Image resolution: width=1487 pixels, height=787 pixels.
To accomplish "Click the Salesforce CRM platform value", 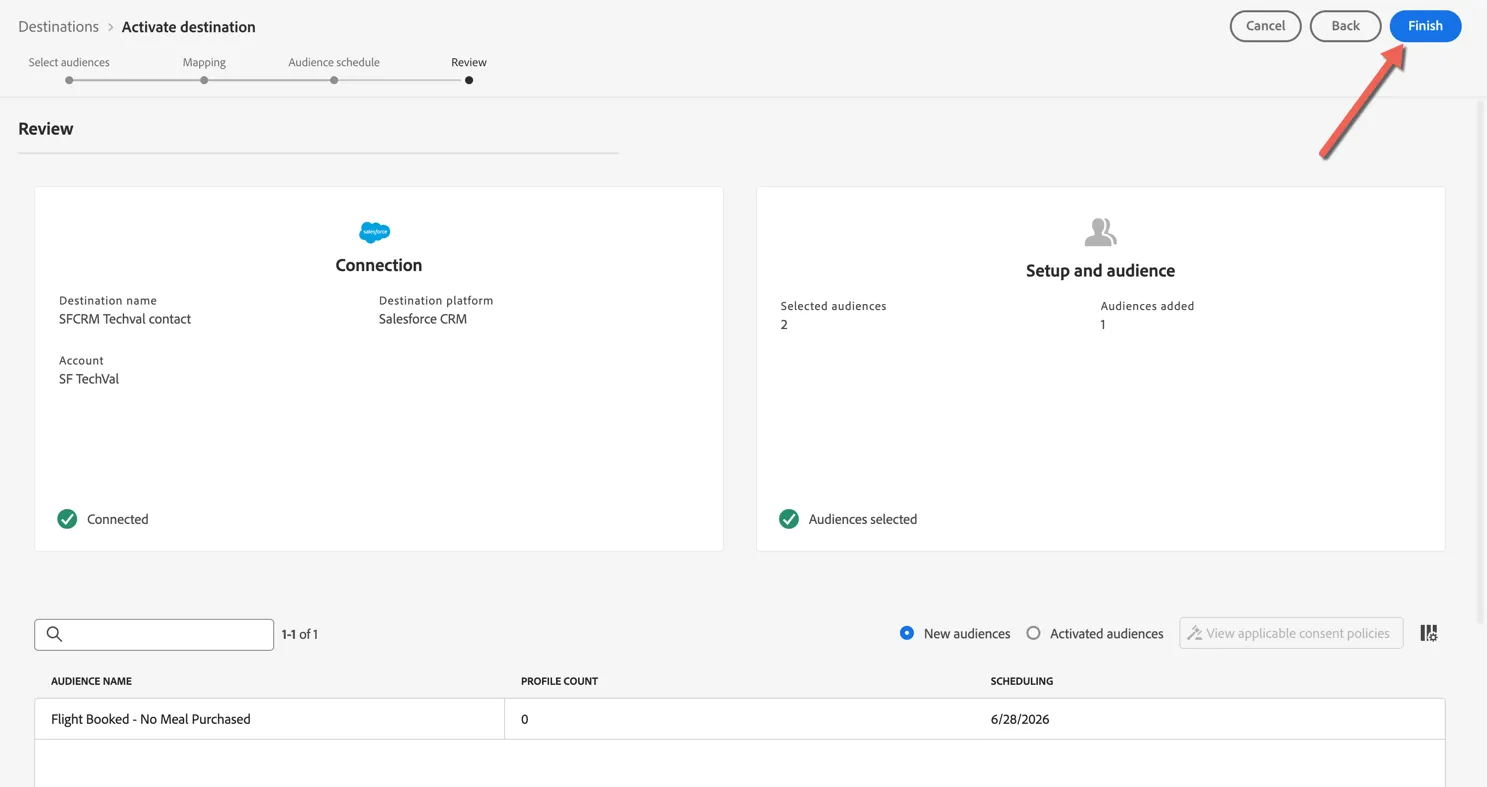I will coord(423,319).
